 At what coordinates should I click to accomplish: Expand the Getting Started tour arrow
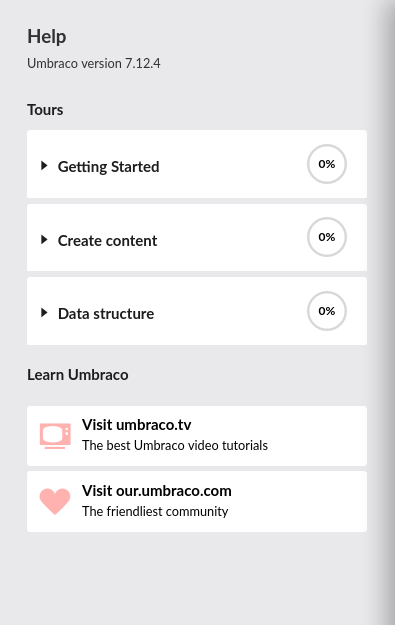[x=44, y=165]
